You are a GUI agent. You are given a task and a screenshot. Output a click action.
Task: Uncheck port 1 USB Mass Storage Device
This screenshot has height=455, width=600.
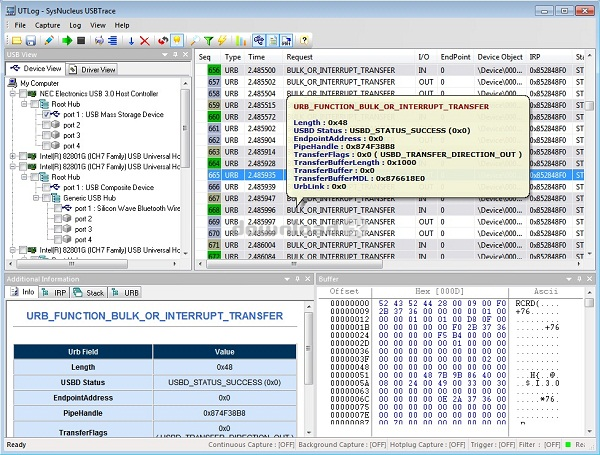46,114
